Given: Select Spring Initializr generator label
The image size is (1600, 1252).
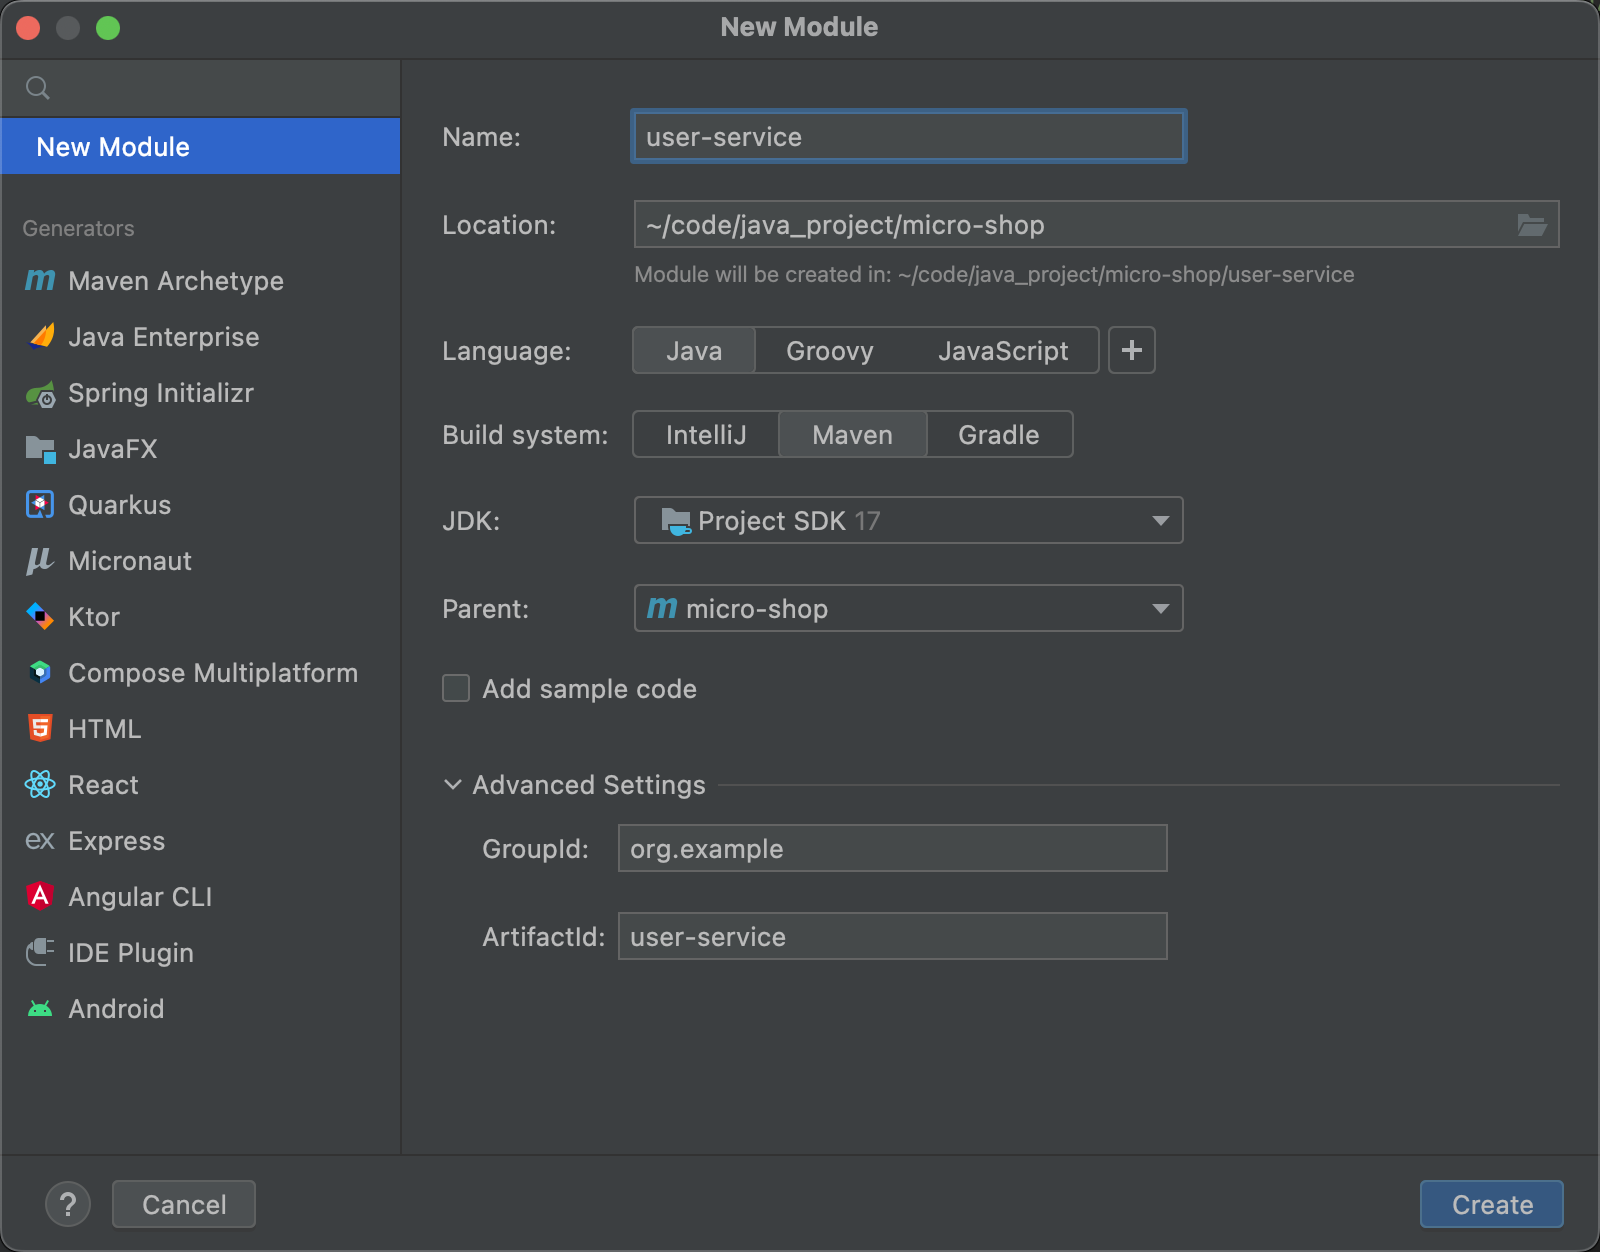Looking at the screenshot, I should 161,393.
